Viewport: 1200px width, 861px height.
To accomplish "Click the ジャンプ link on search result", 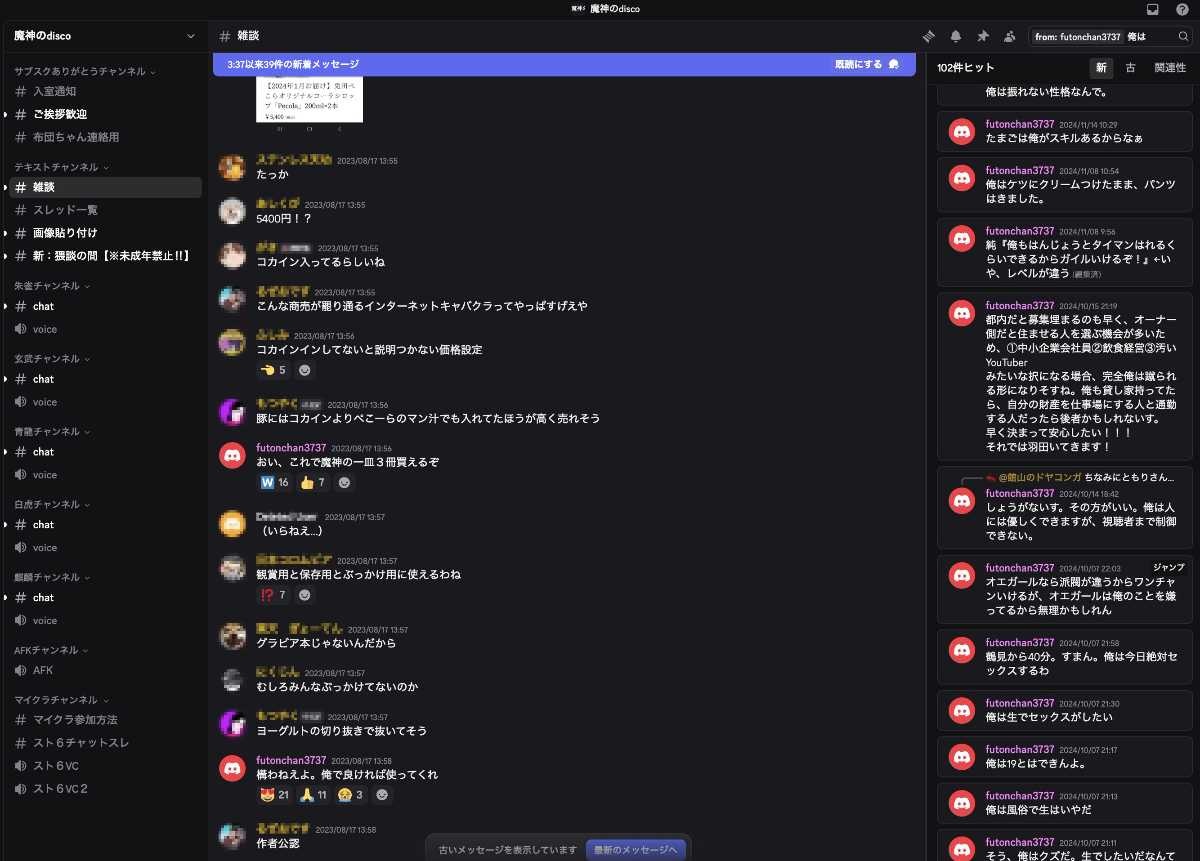I will [1168, 567].
